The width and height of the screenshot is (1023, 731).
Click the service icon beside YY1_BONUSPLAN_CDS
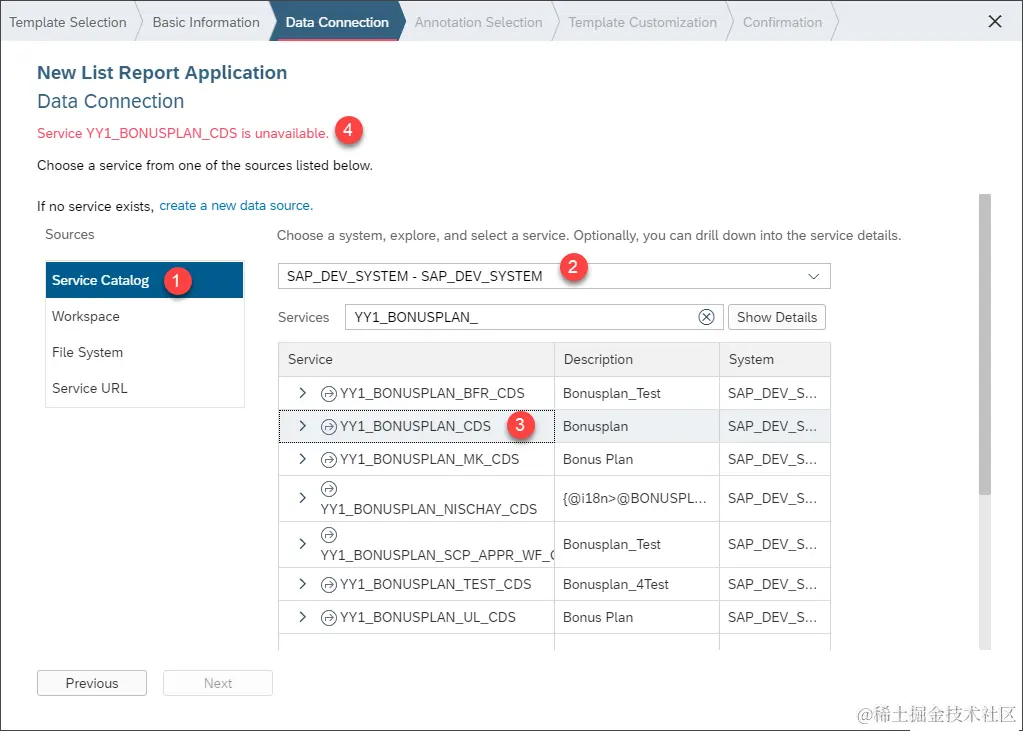(329, 427)
